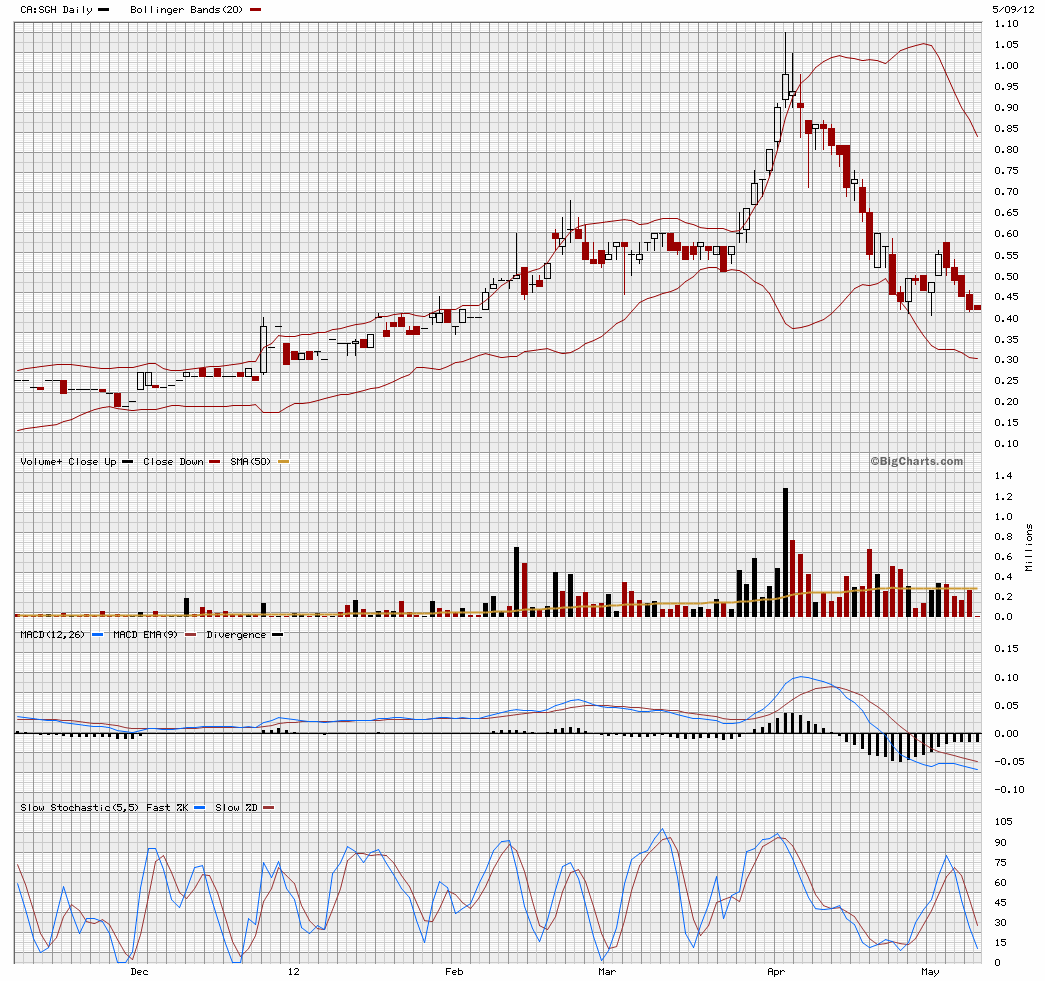Click the orange SMA(50) legend swatch
This screenshot has width=1045, height=981.
pos(282,462)
